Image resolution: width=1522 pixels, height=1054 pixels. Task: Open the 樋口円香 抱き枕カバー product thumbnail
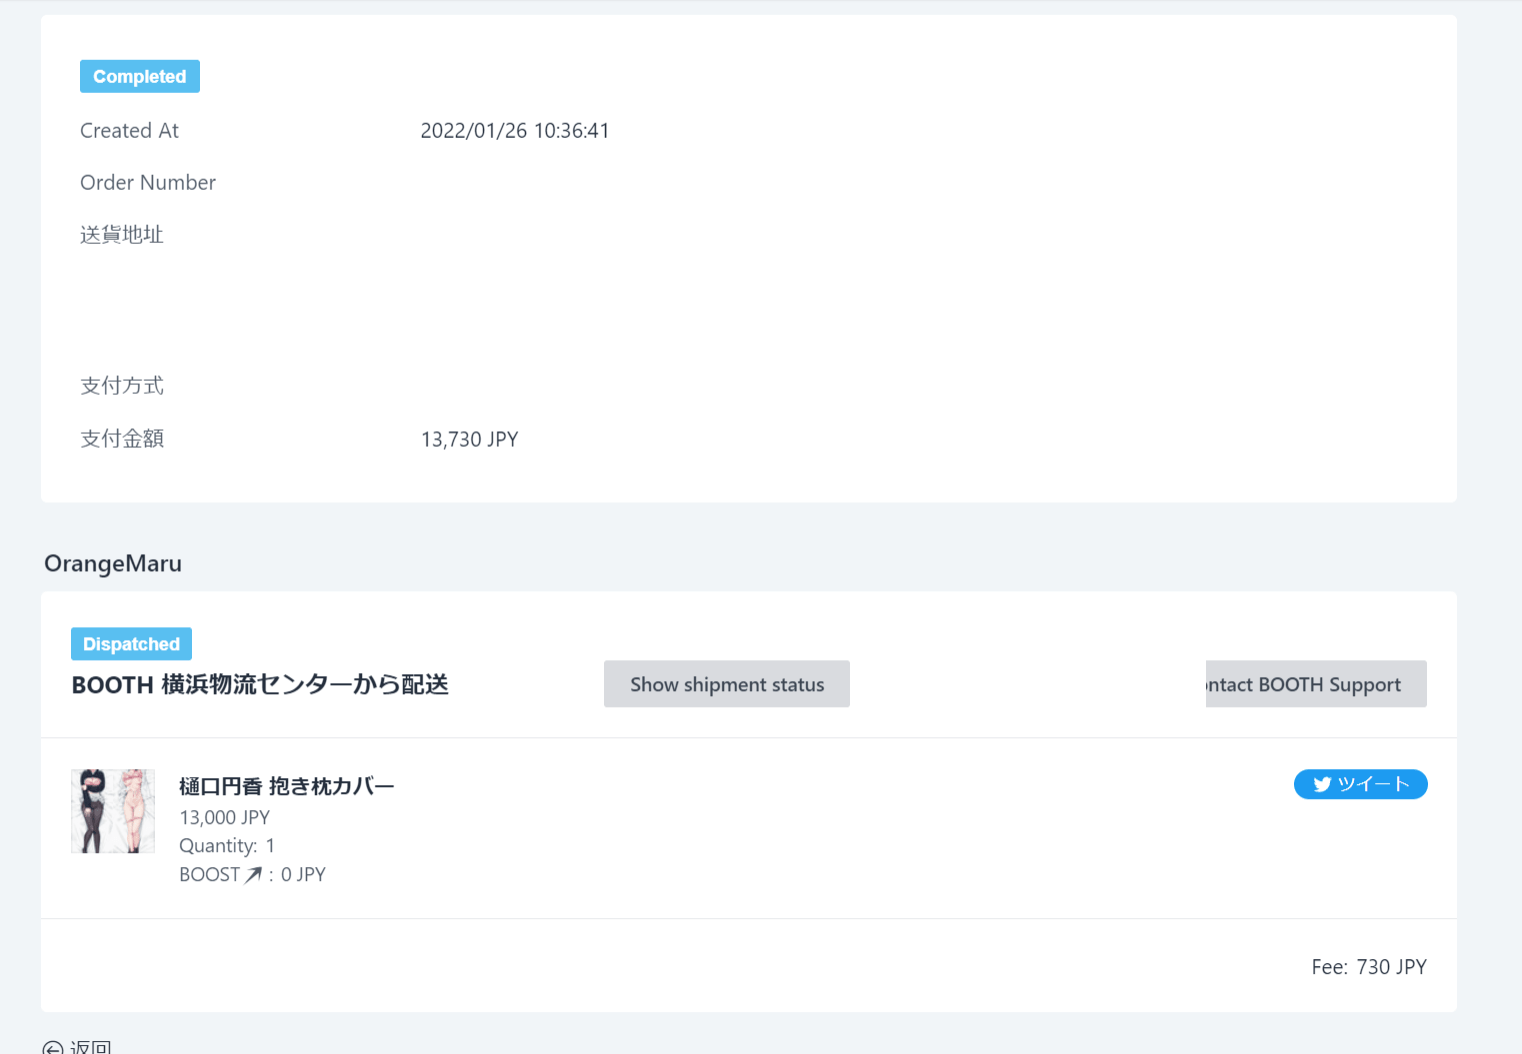coord(113,811)
